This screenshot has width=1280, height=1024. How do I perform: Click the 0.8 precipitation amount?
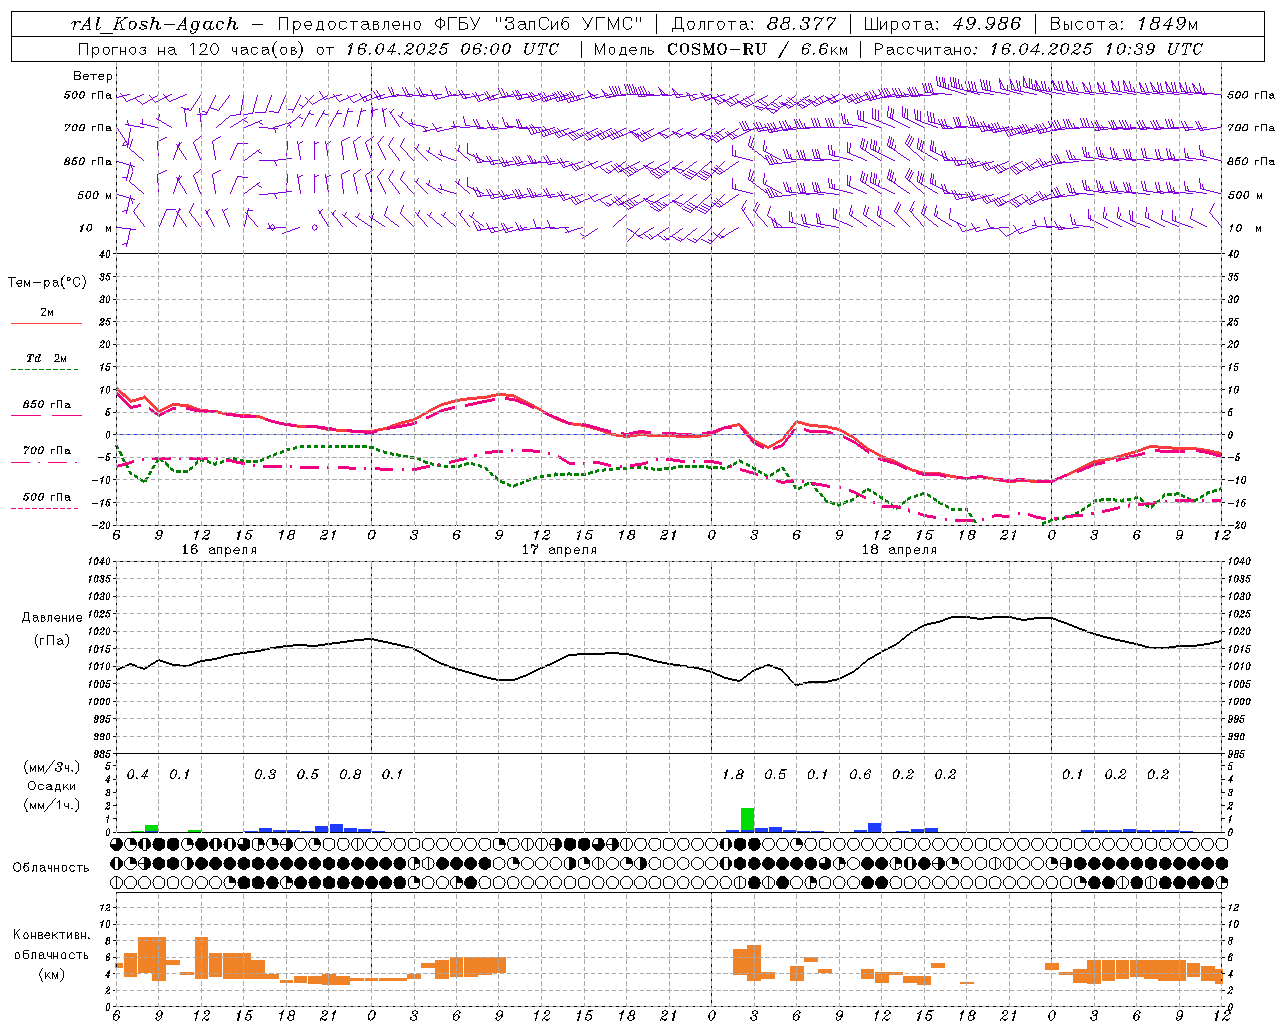coord(350,774)
